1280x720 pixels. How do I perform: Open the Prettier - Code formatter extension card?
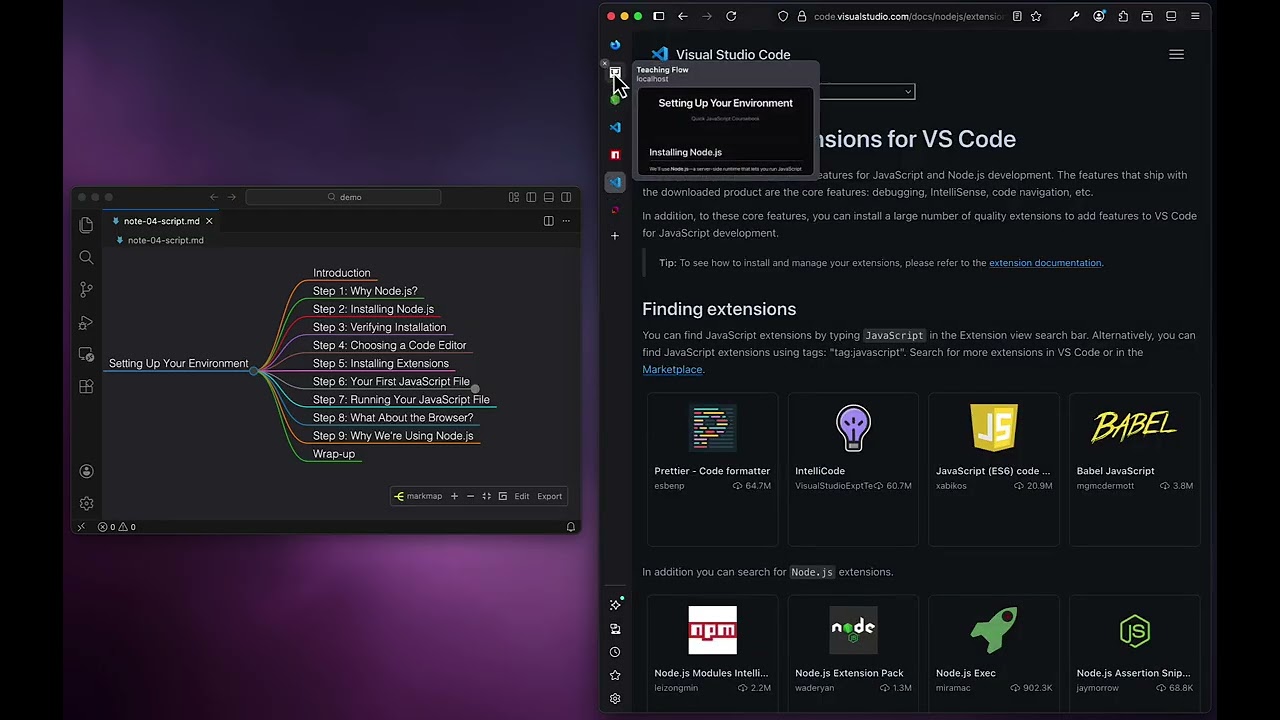[x=712, y=469]
